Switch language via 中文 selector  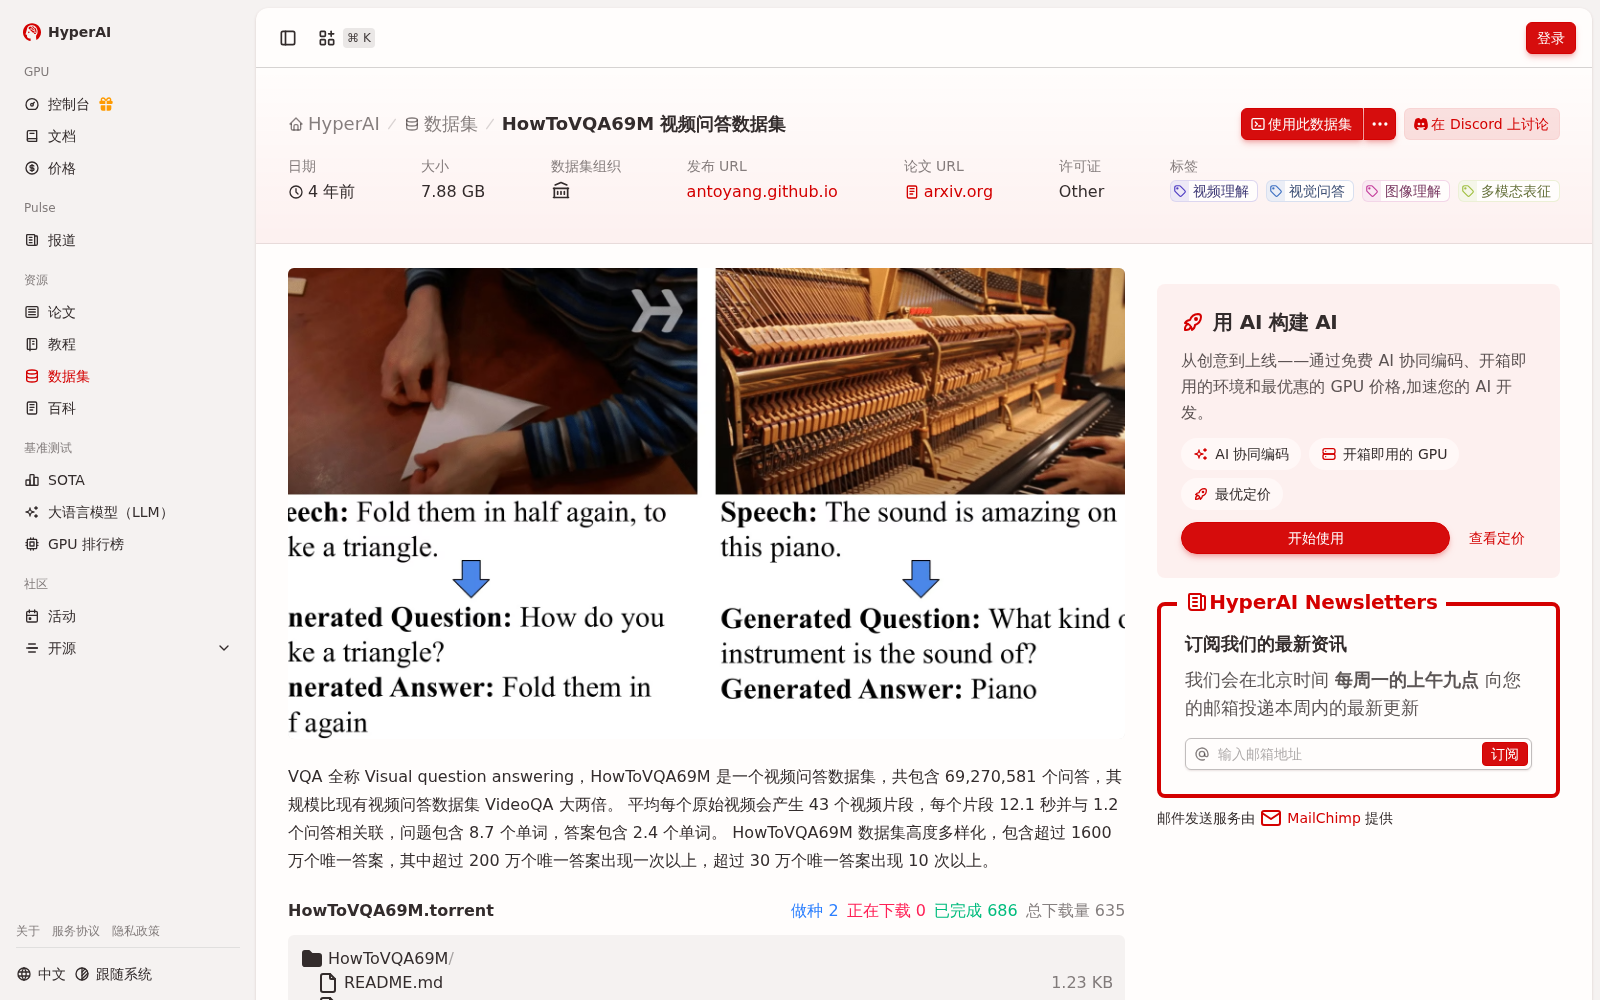(x=41, y=974)
